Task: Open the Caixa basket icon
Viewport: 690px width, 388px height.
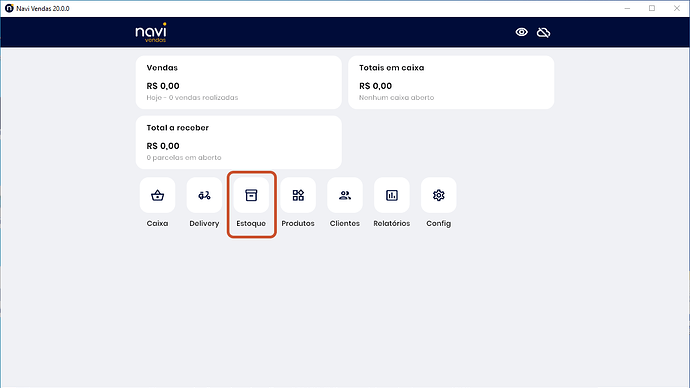Action: point(158,195)
